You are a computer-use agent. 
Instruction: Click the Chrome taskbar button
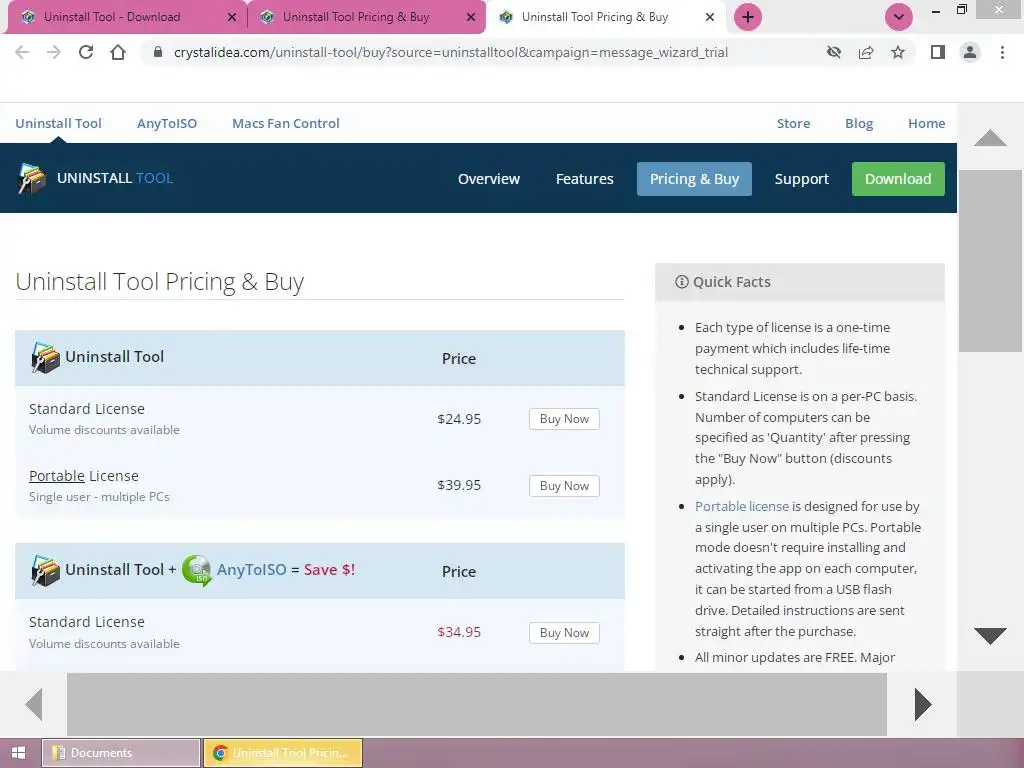click(x=283, y=753)
